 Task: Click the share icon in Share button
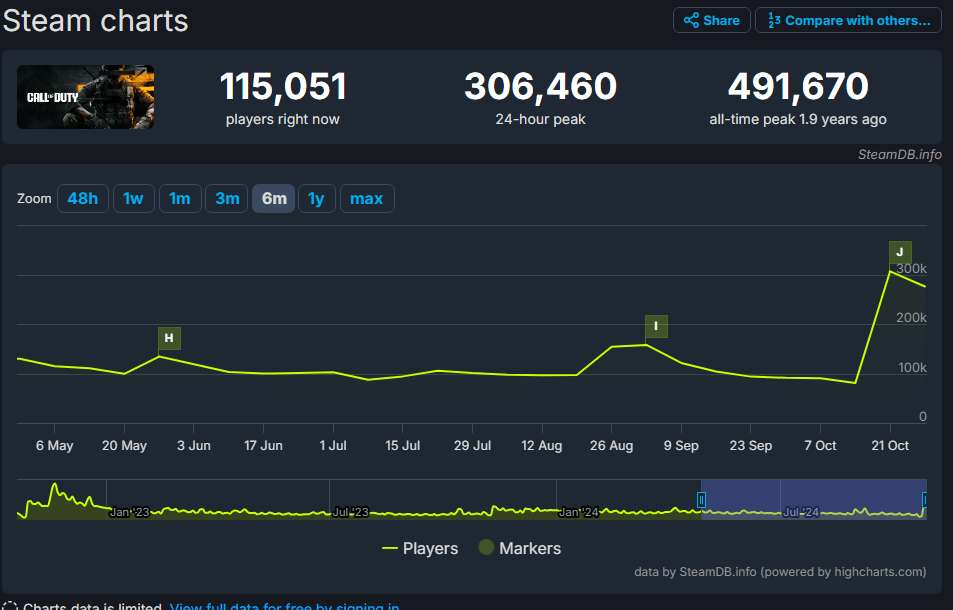pos(691,20)
